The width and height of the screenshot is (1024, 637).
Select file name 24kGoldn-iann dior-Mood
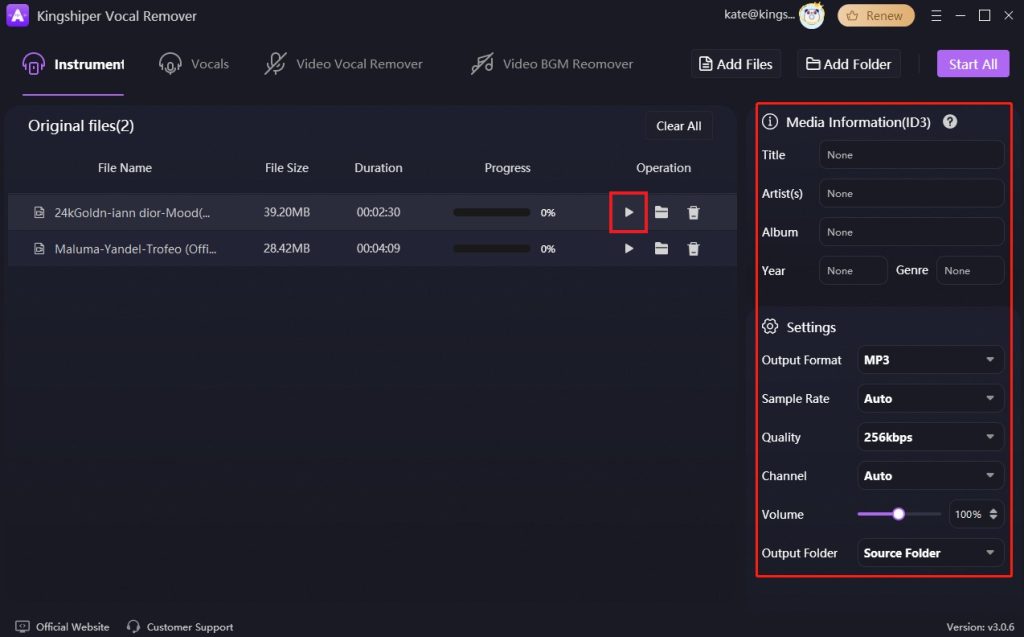(x=132, y=212)
